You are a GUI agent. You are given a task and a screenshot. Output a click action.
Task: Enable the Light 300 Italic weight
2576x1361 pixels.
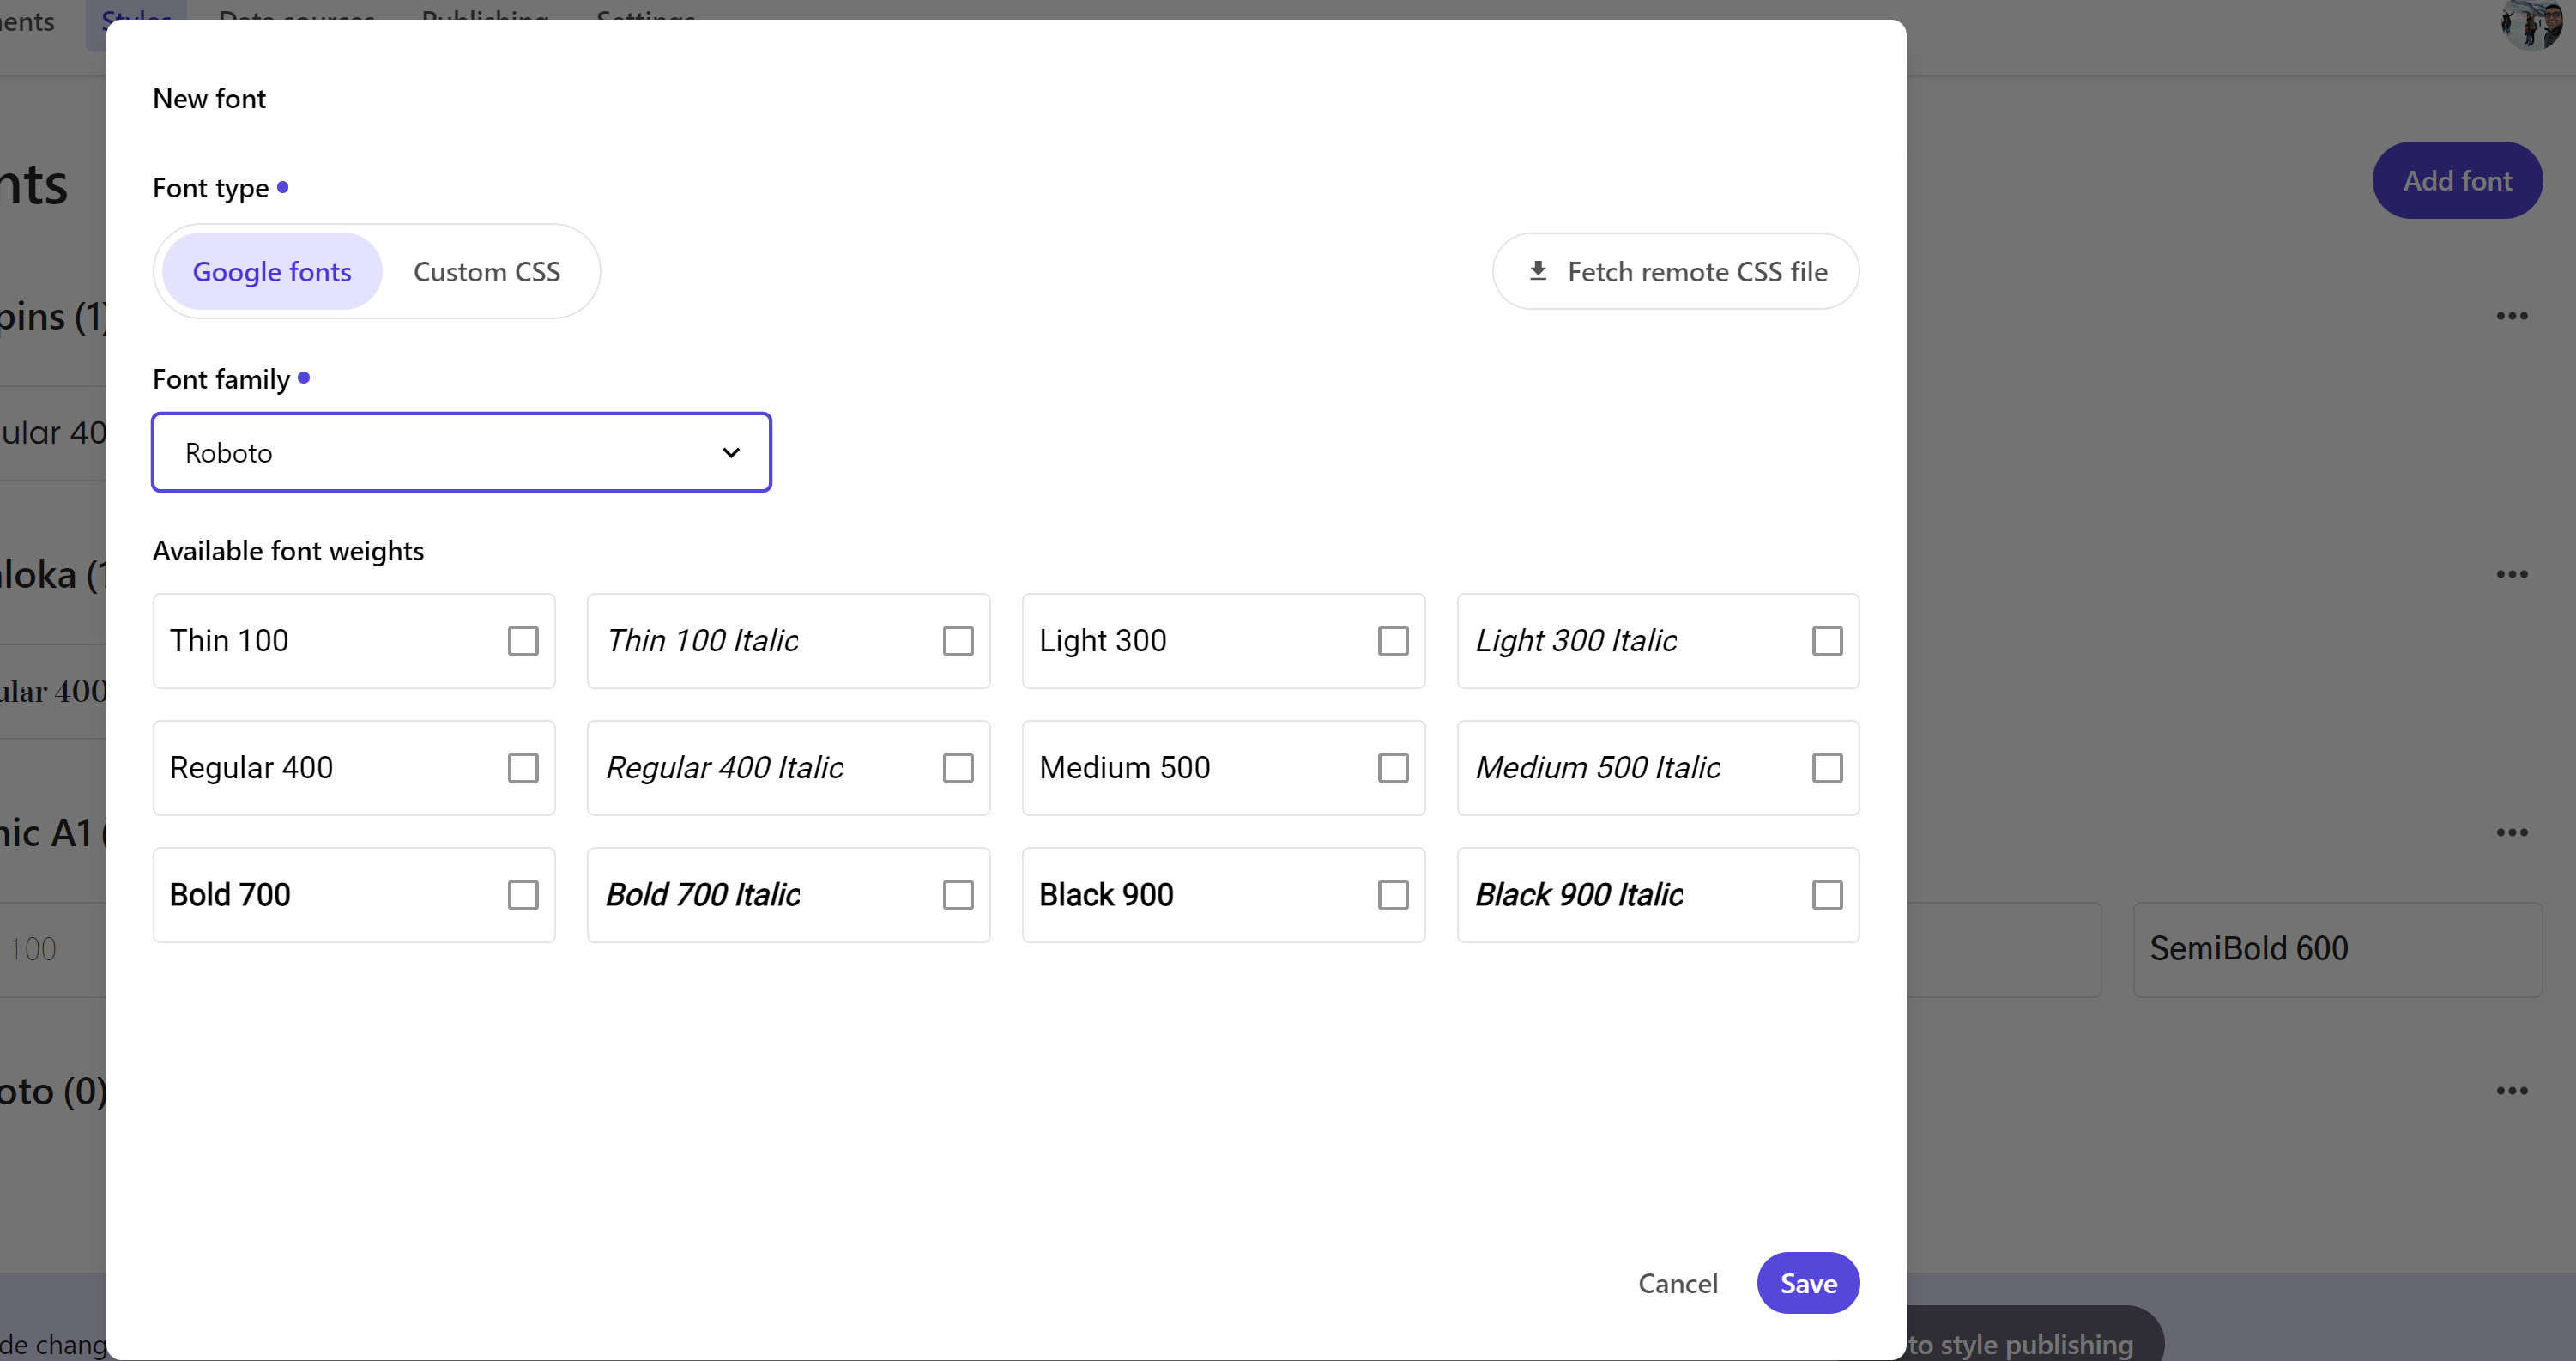1827,641
